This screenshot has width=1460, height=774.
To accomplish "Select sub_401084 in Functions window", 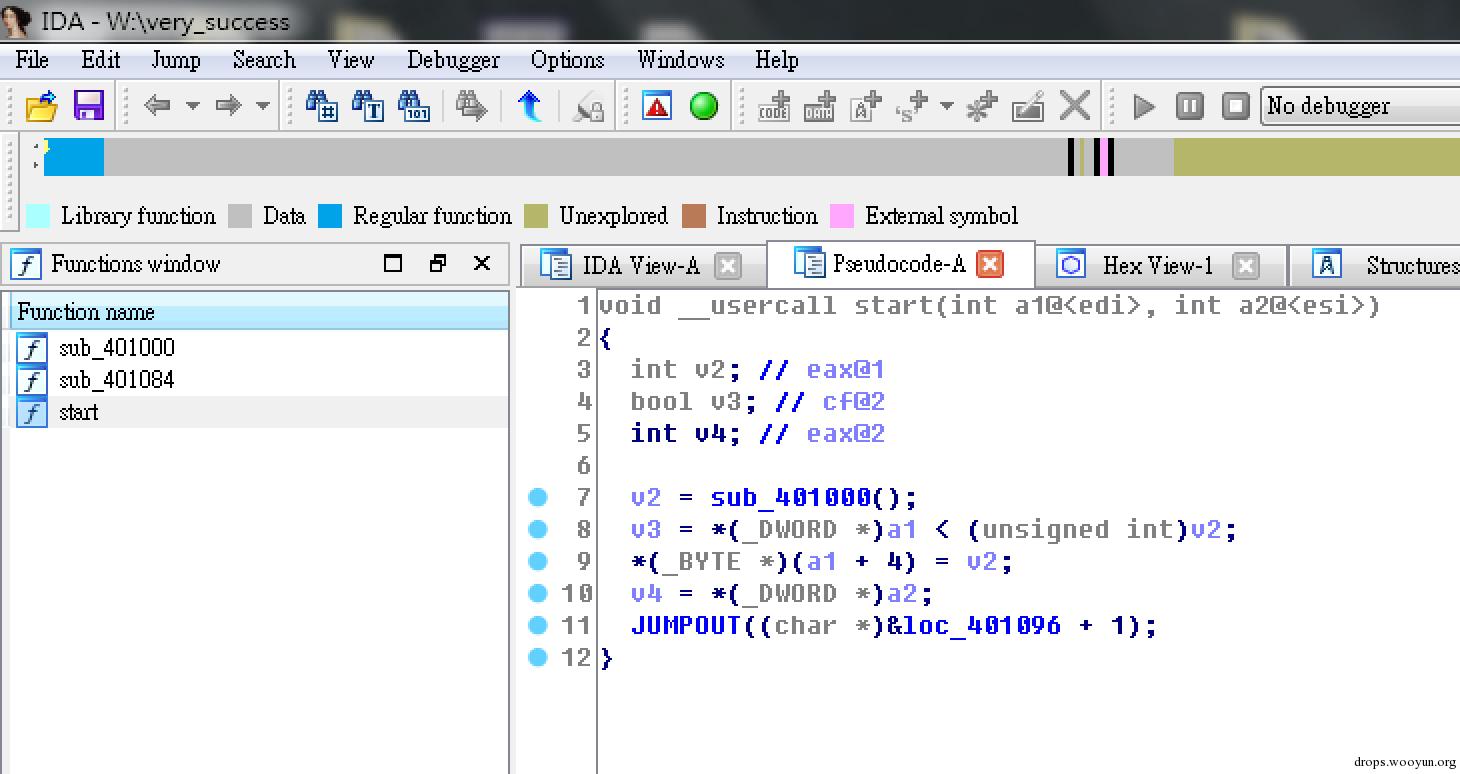I will [x=116, y=380].
